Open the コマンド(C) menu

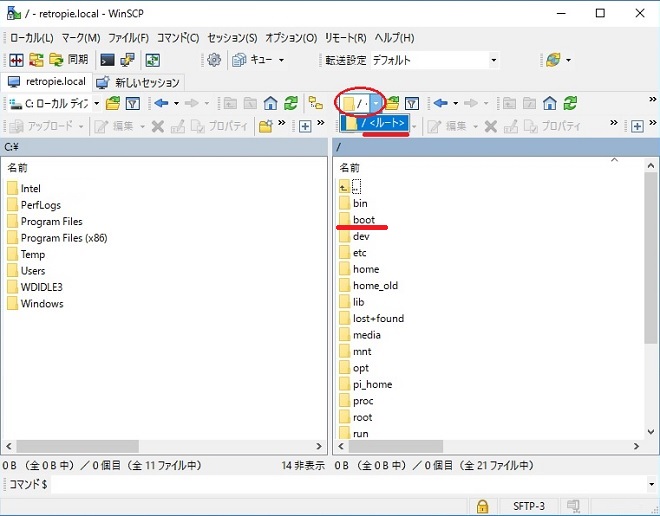tap(178, 38)
